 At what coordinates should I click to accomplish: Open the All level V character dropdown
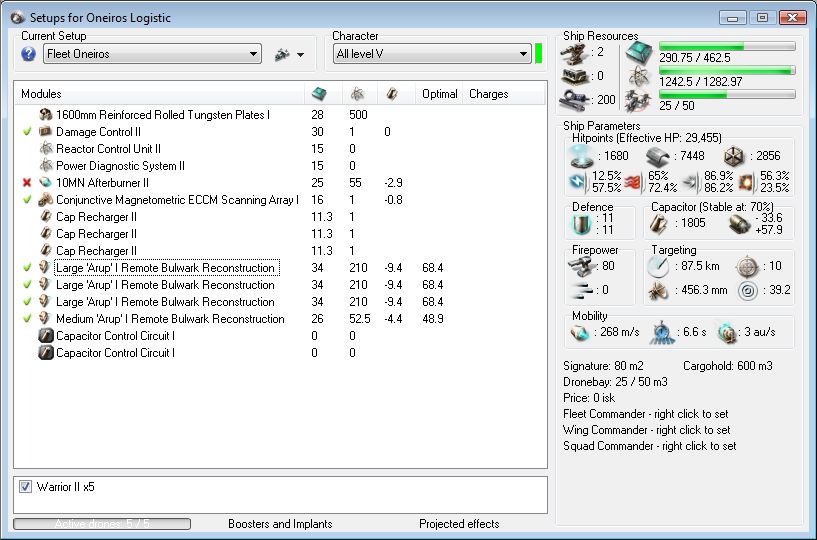[432, 54]
